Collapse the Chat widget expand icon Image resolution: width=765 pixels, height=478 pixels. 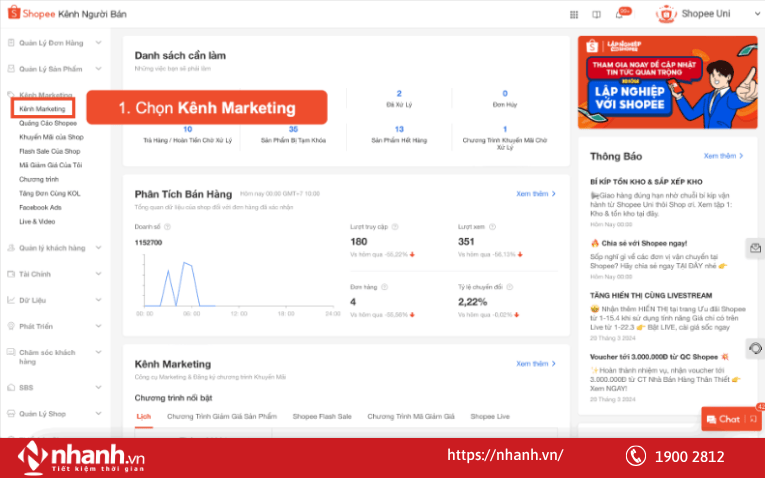753,419
